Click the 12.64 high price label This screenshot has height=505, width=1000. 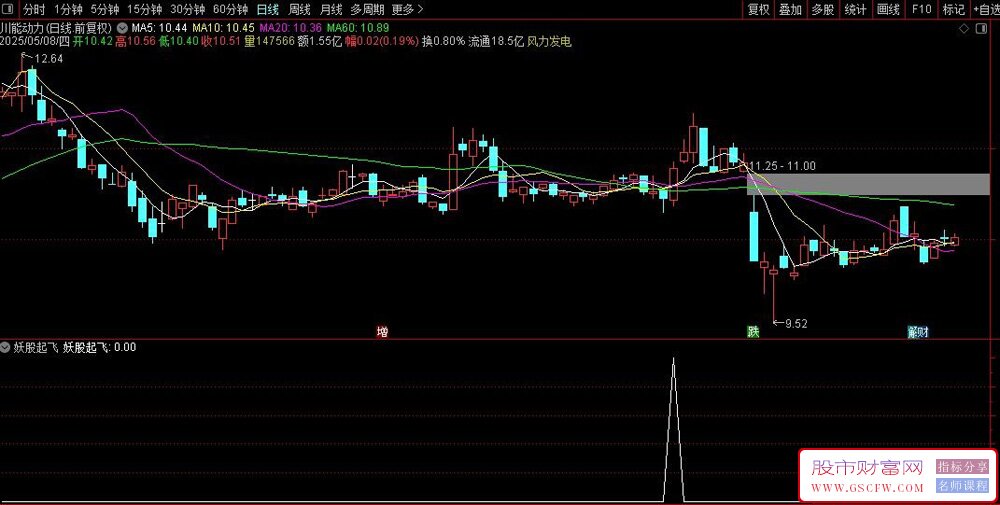click(48, 59)
